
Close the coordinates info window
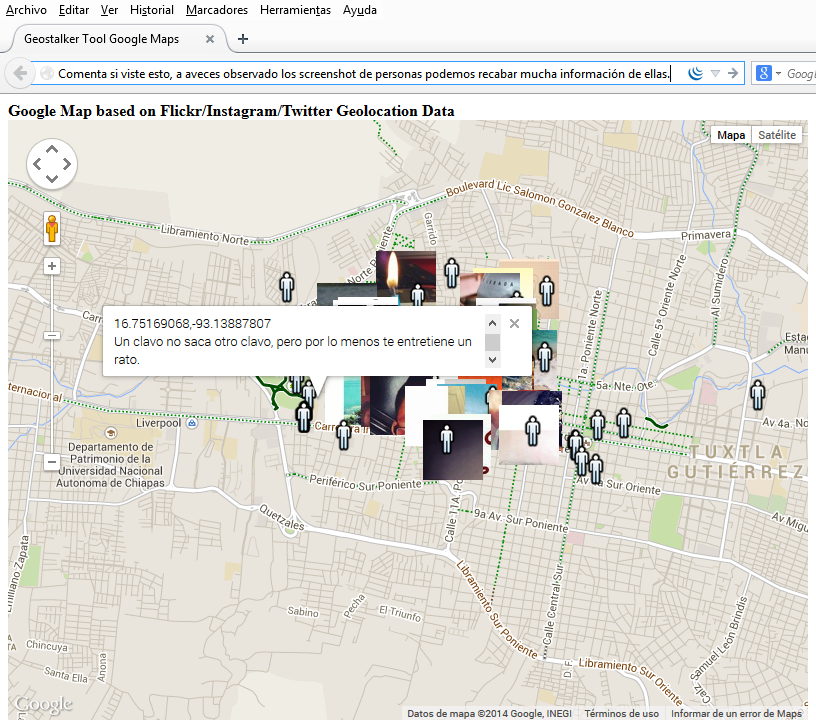click(x=514, y=324)
